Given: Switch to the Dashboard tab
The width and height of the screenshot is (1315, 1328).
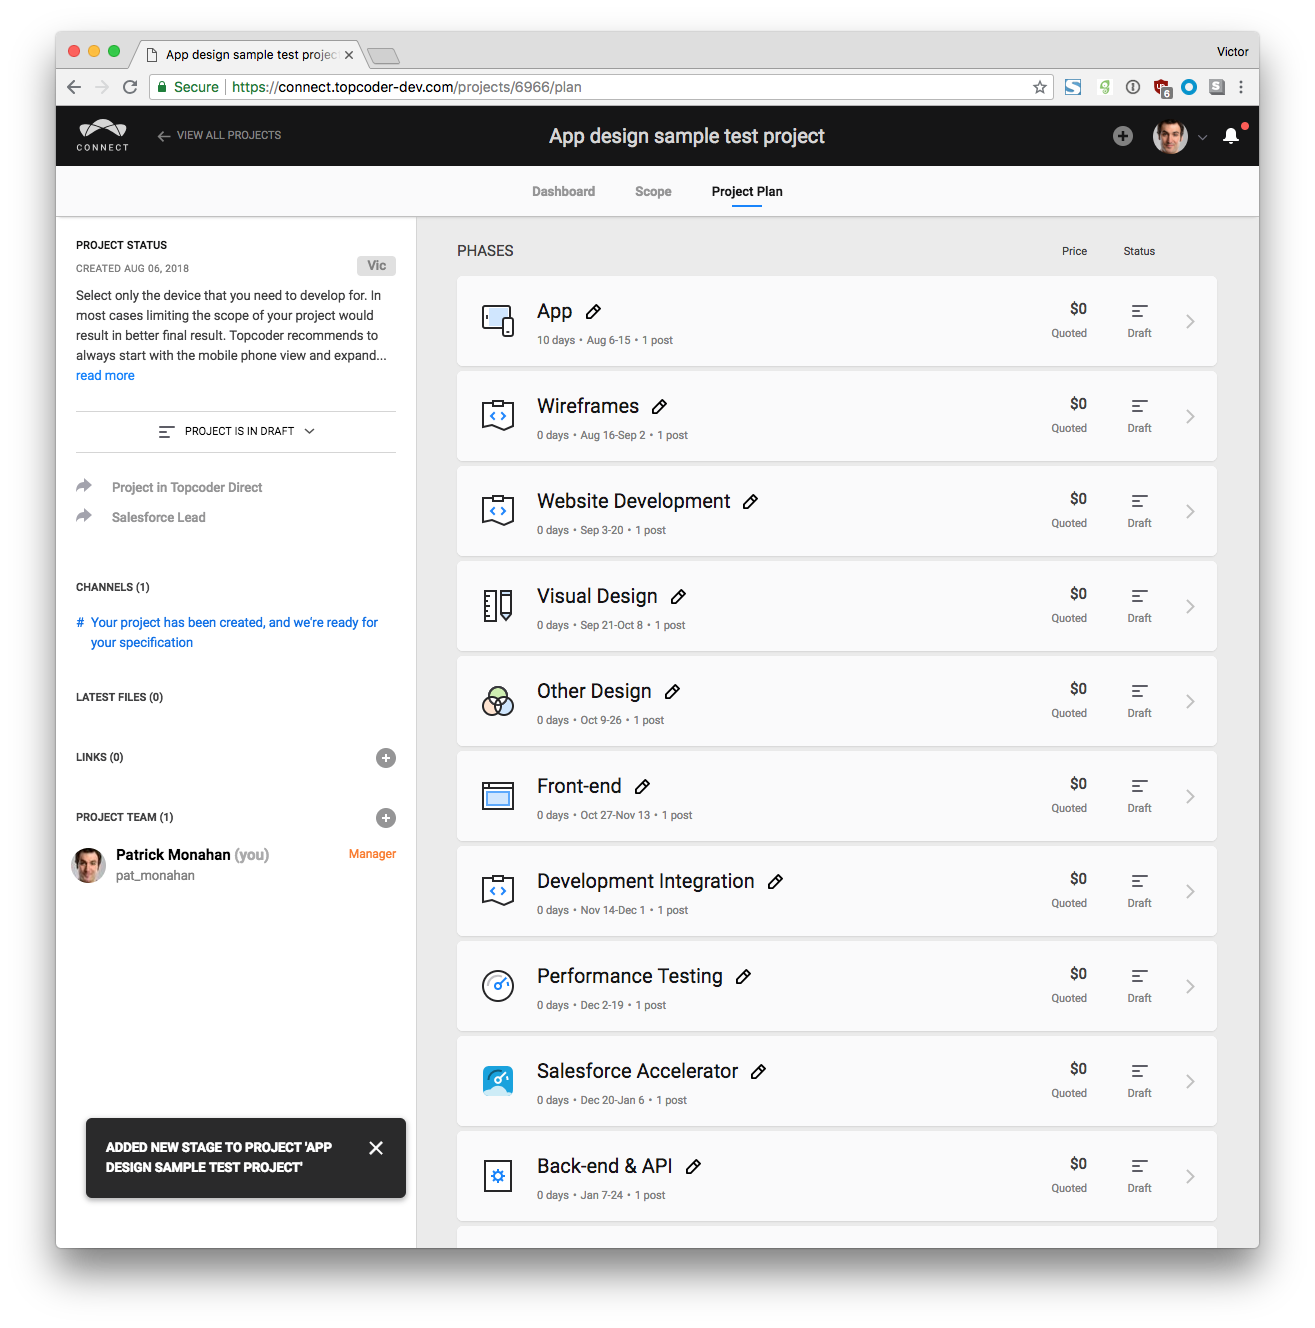Looking at the screenshot, I should (563, 192).
